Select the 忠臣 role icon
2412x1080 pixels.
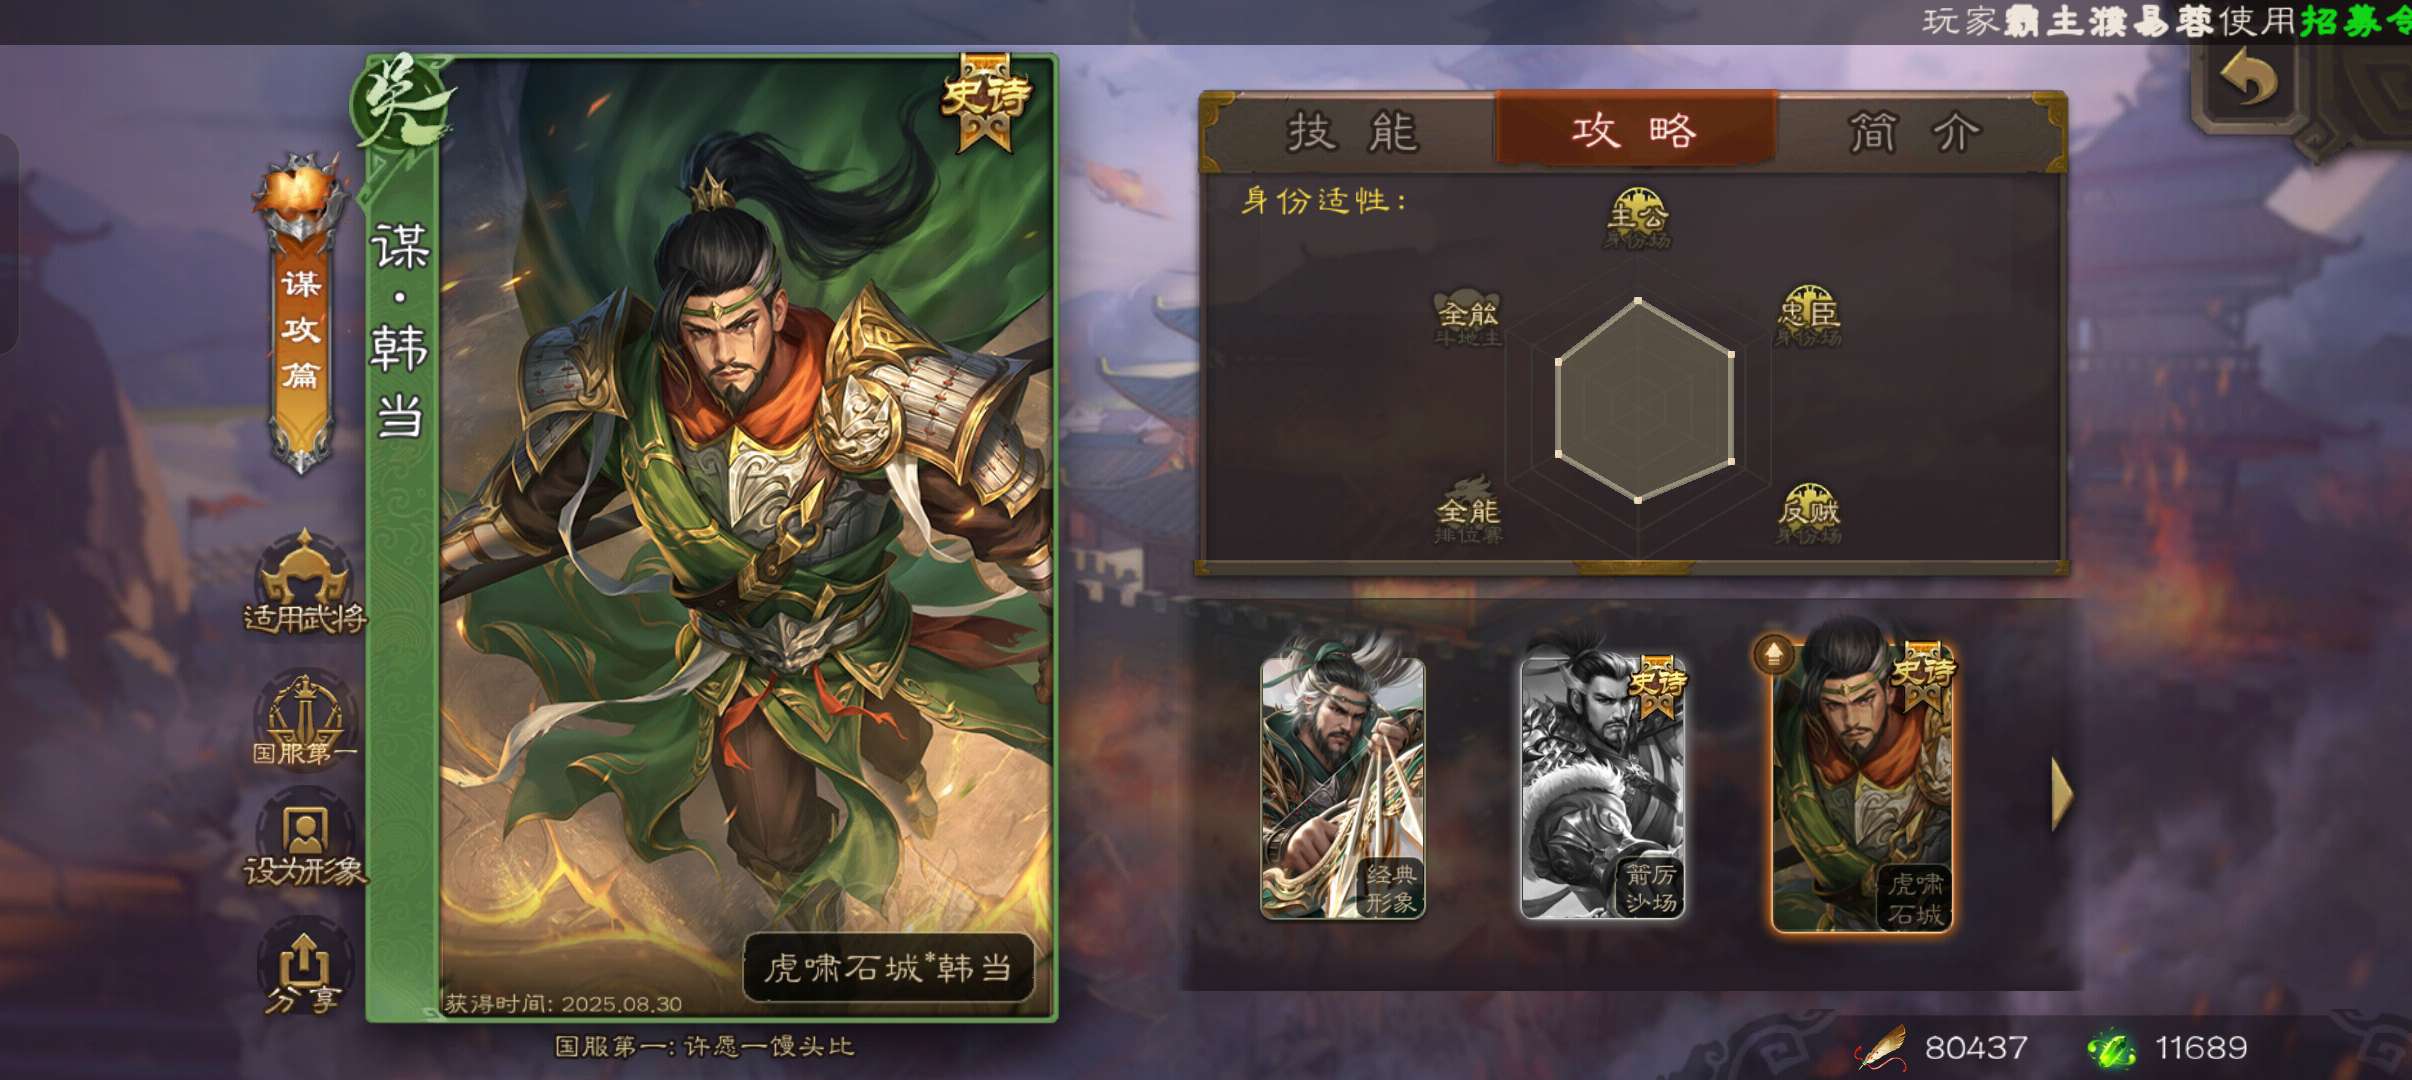[x=1808, y=316]
